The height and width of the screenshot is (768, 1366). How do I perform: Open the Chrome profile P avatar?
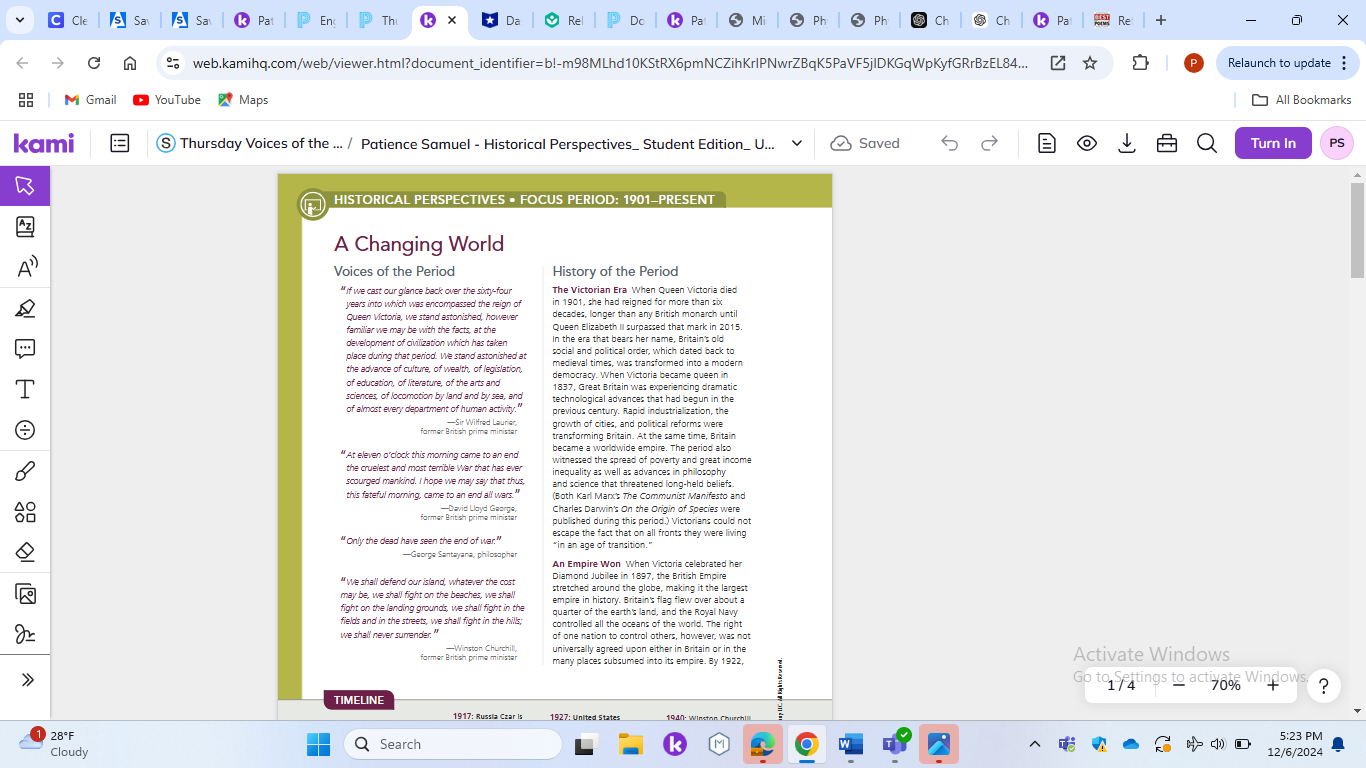(1193, 63)
